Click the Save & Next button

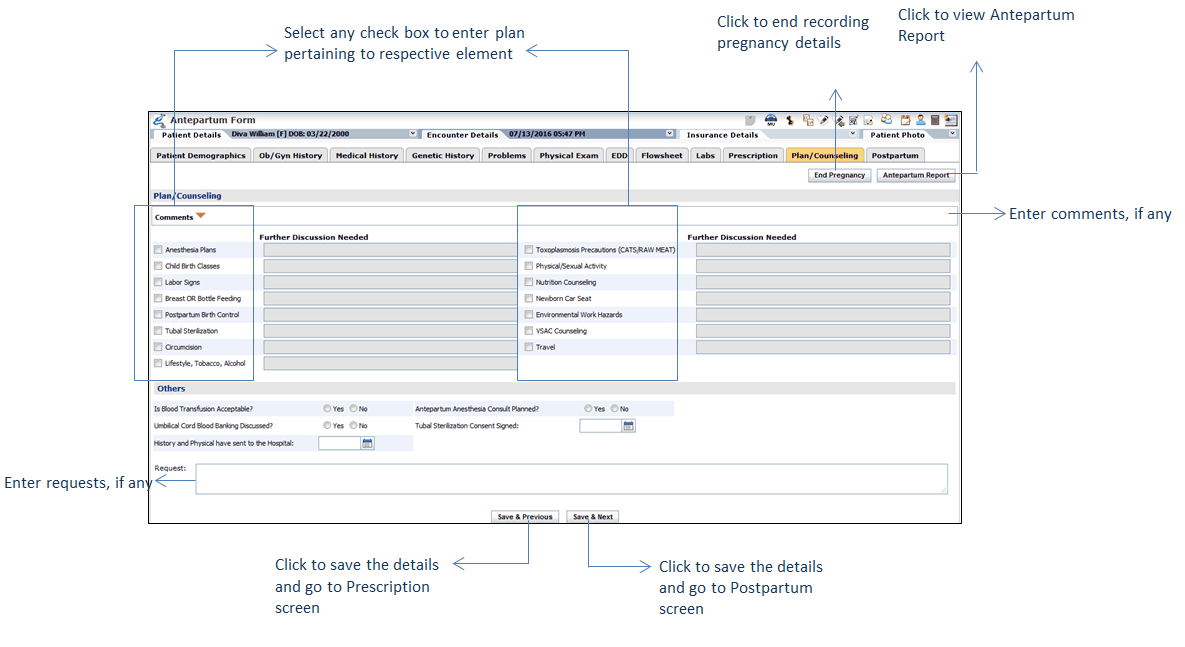593,517
